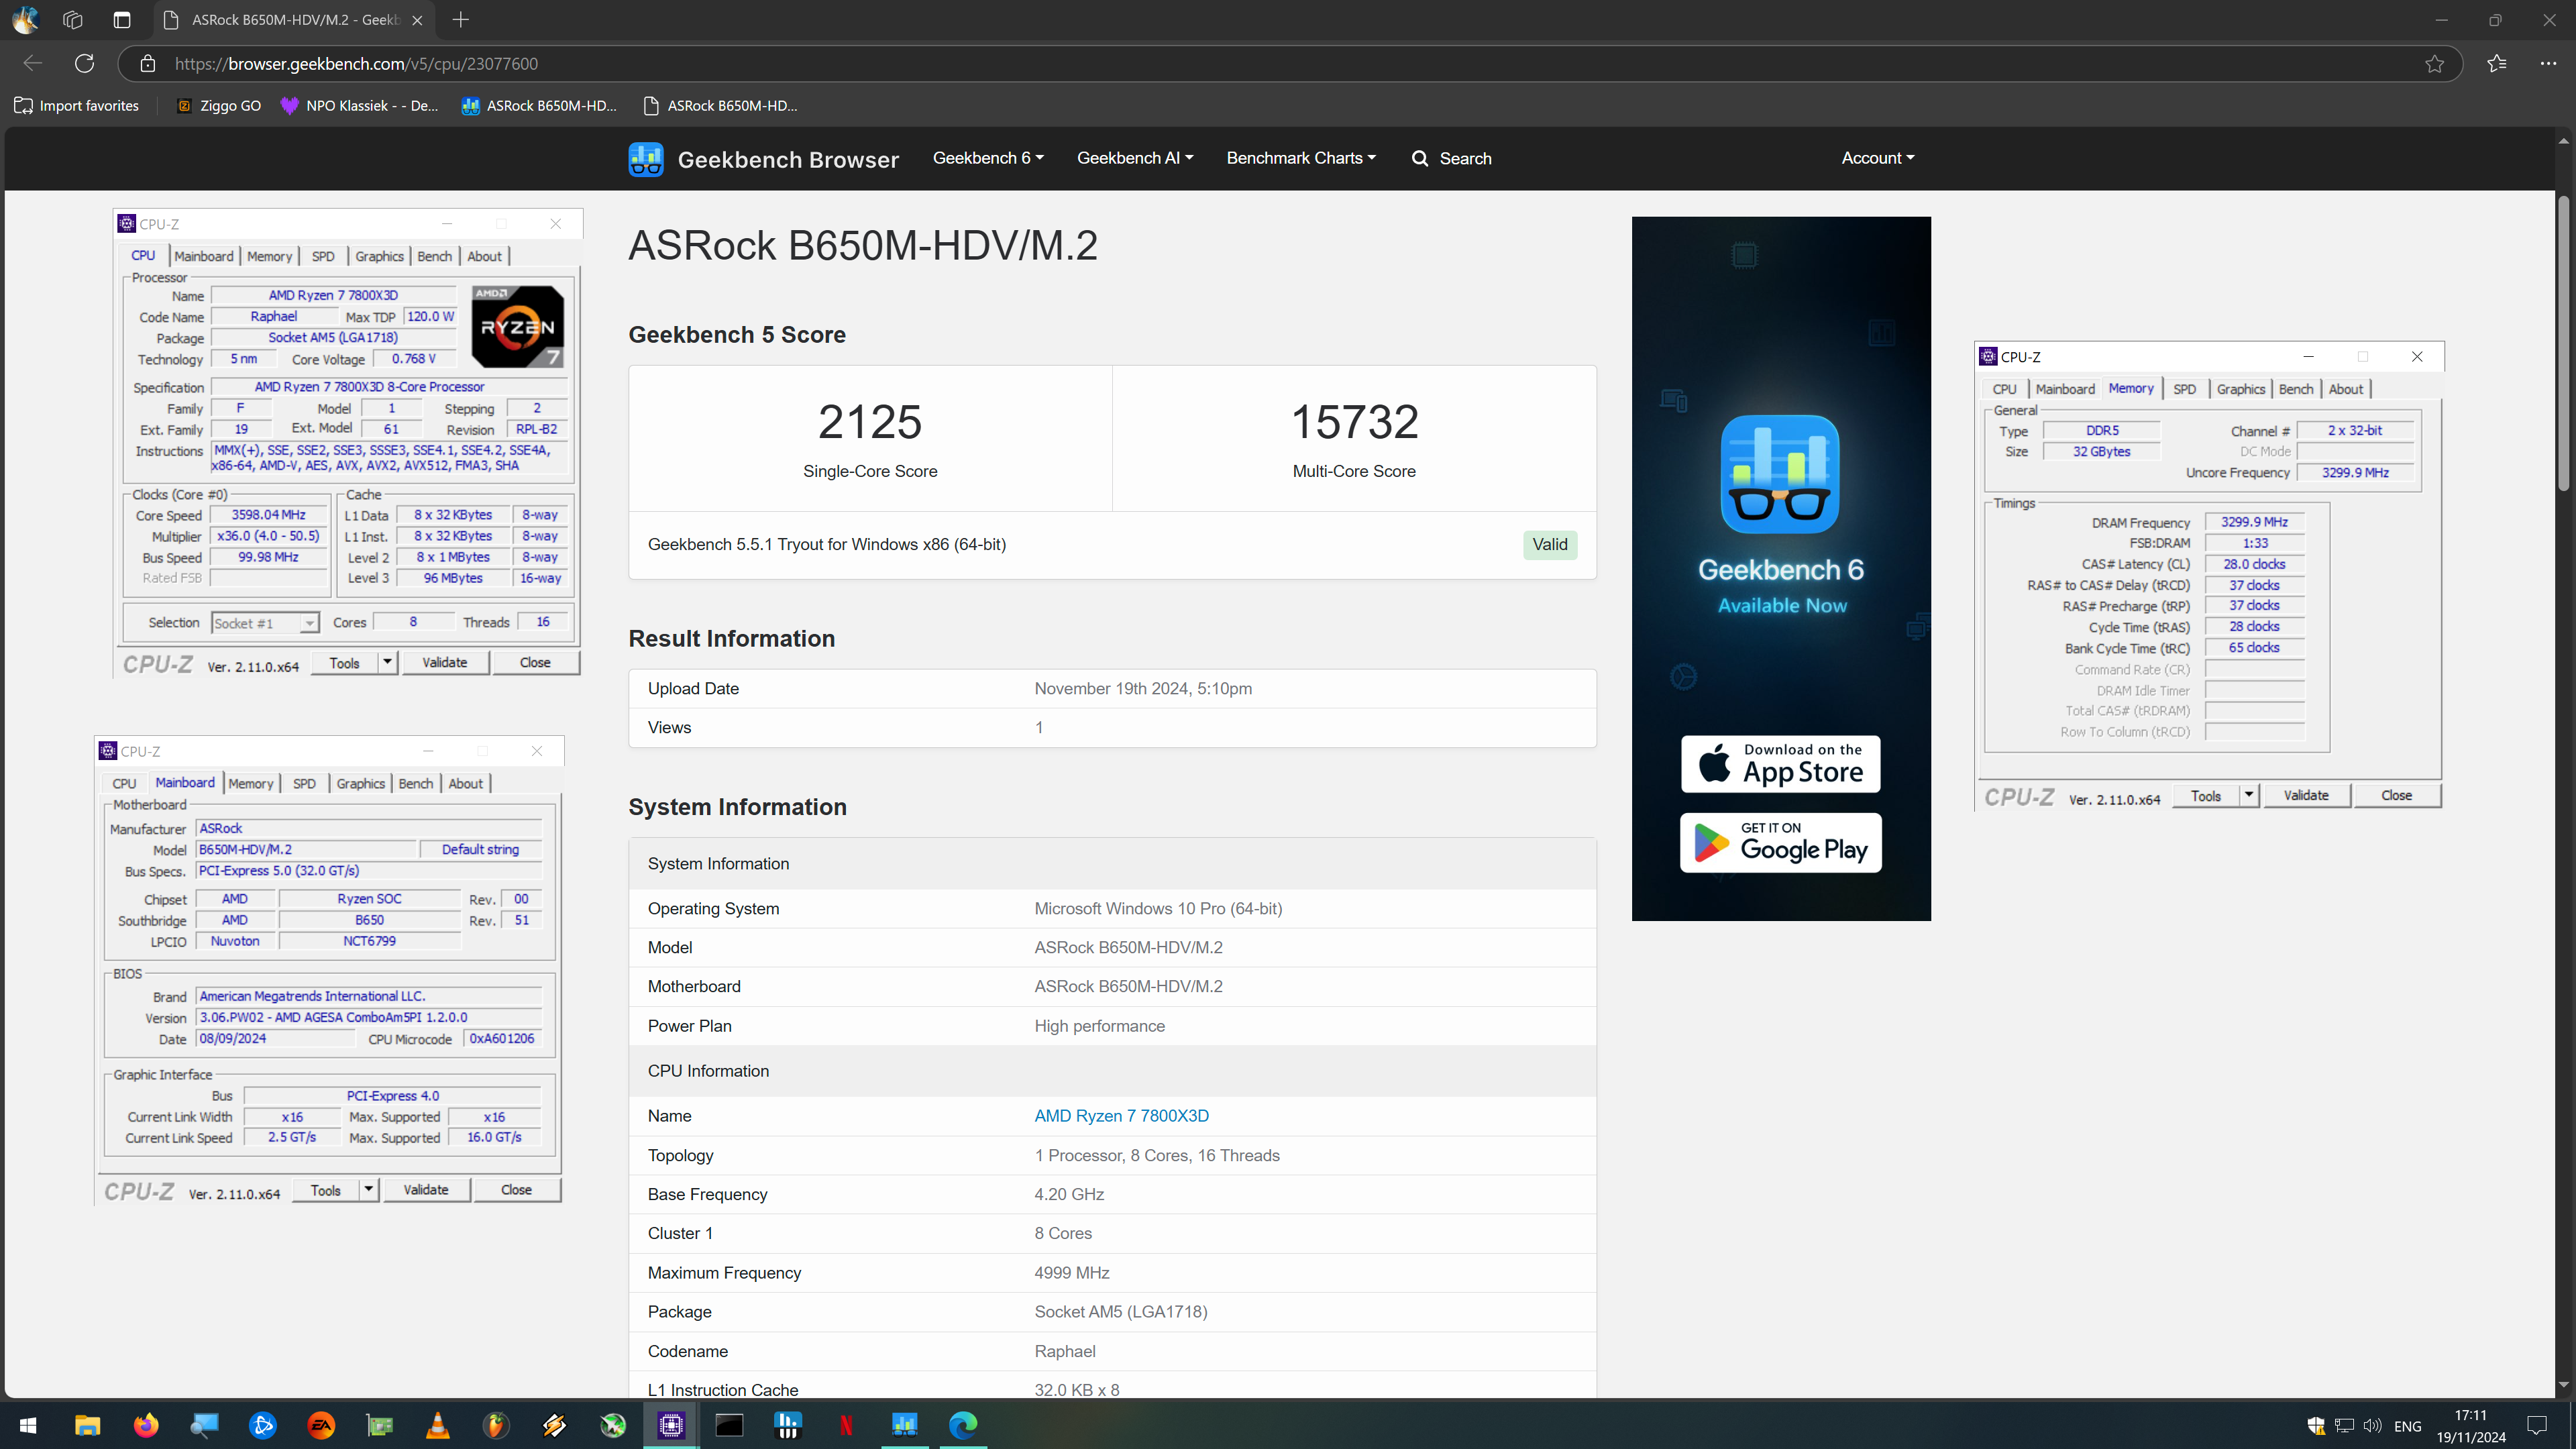The width and height of the screenshot is (2576, 1449).
Task: Launch Firefox from the taskbar
Action: tap(146, 1425)
